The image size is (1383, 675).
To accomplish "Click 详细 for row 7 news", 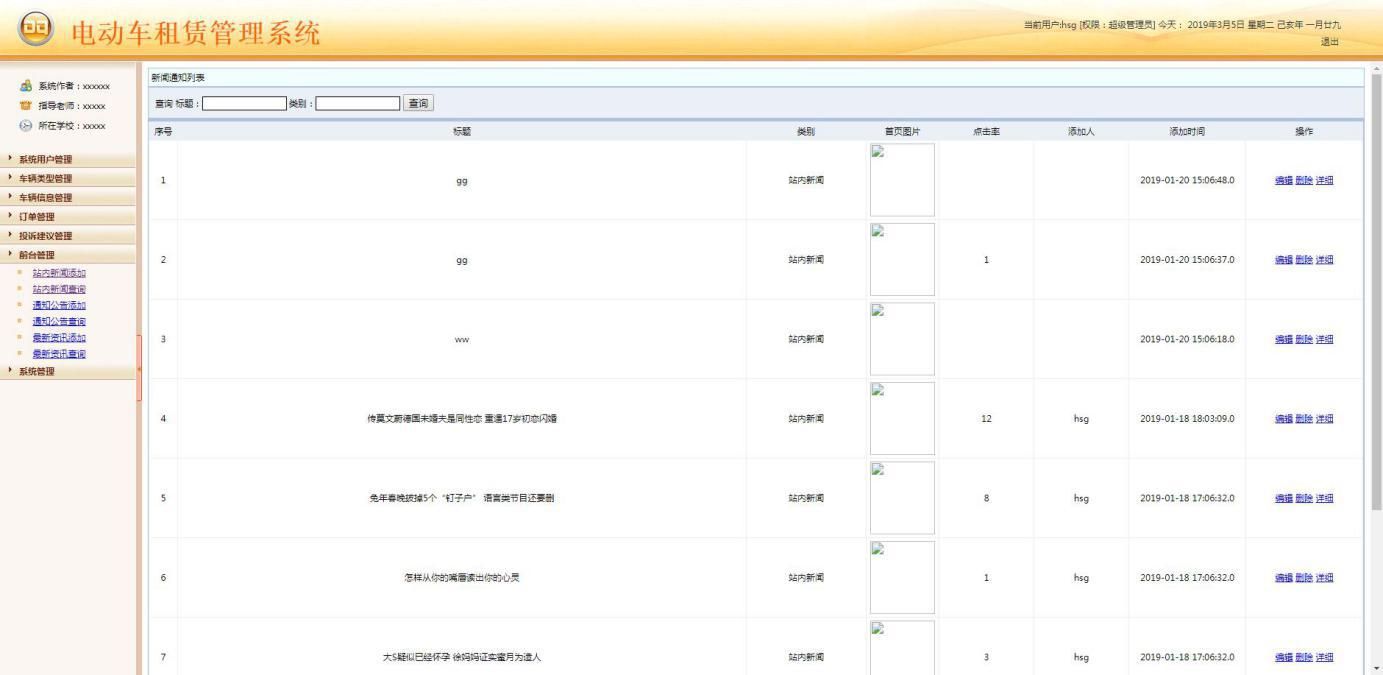I will click(1324, 657).
